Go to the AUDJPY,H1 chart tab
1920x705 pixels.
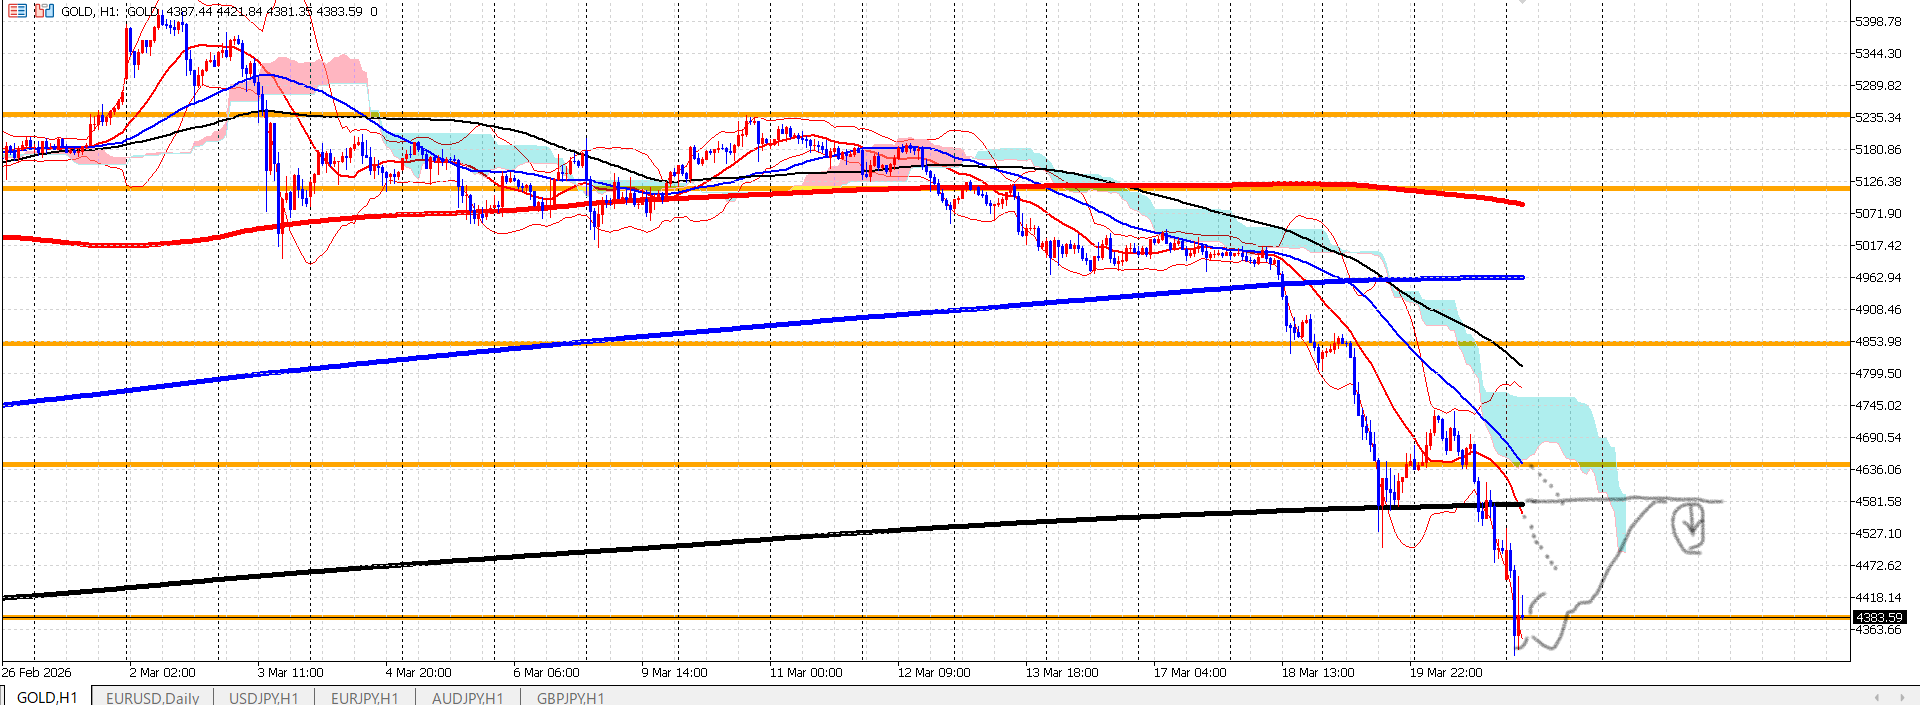468,697
